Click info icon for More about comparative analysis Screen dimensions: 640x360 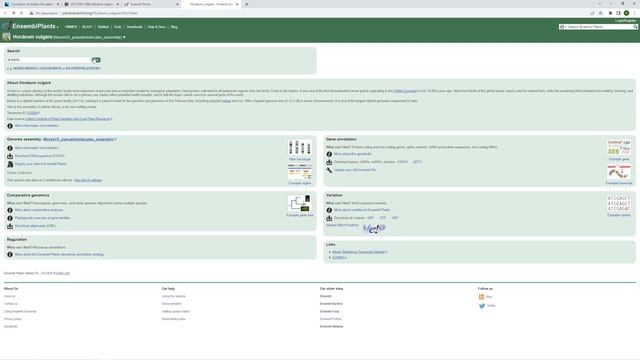pos(10,210)
